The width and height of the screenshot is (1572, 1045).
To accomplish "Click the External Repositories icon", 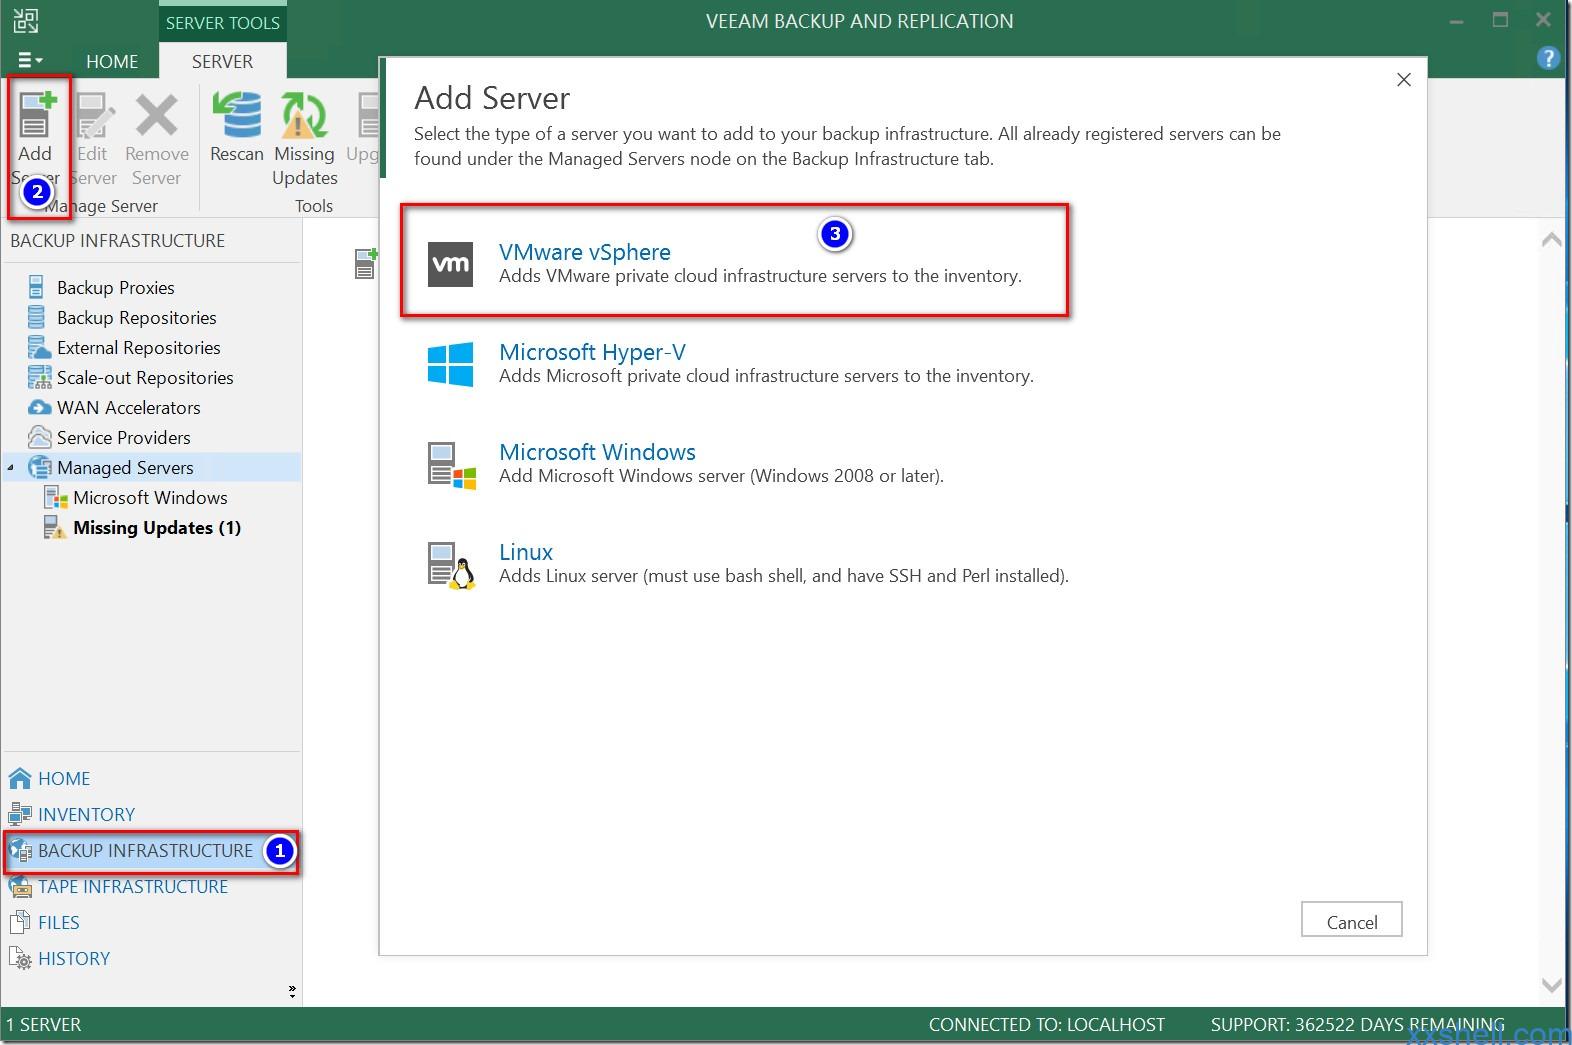I will [x=39, y=347].
